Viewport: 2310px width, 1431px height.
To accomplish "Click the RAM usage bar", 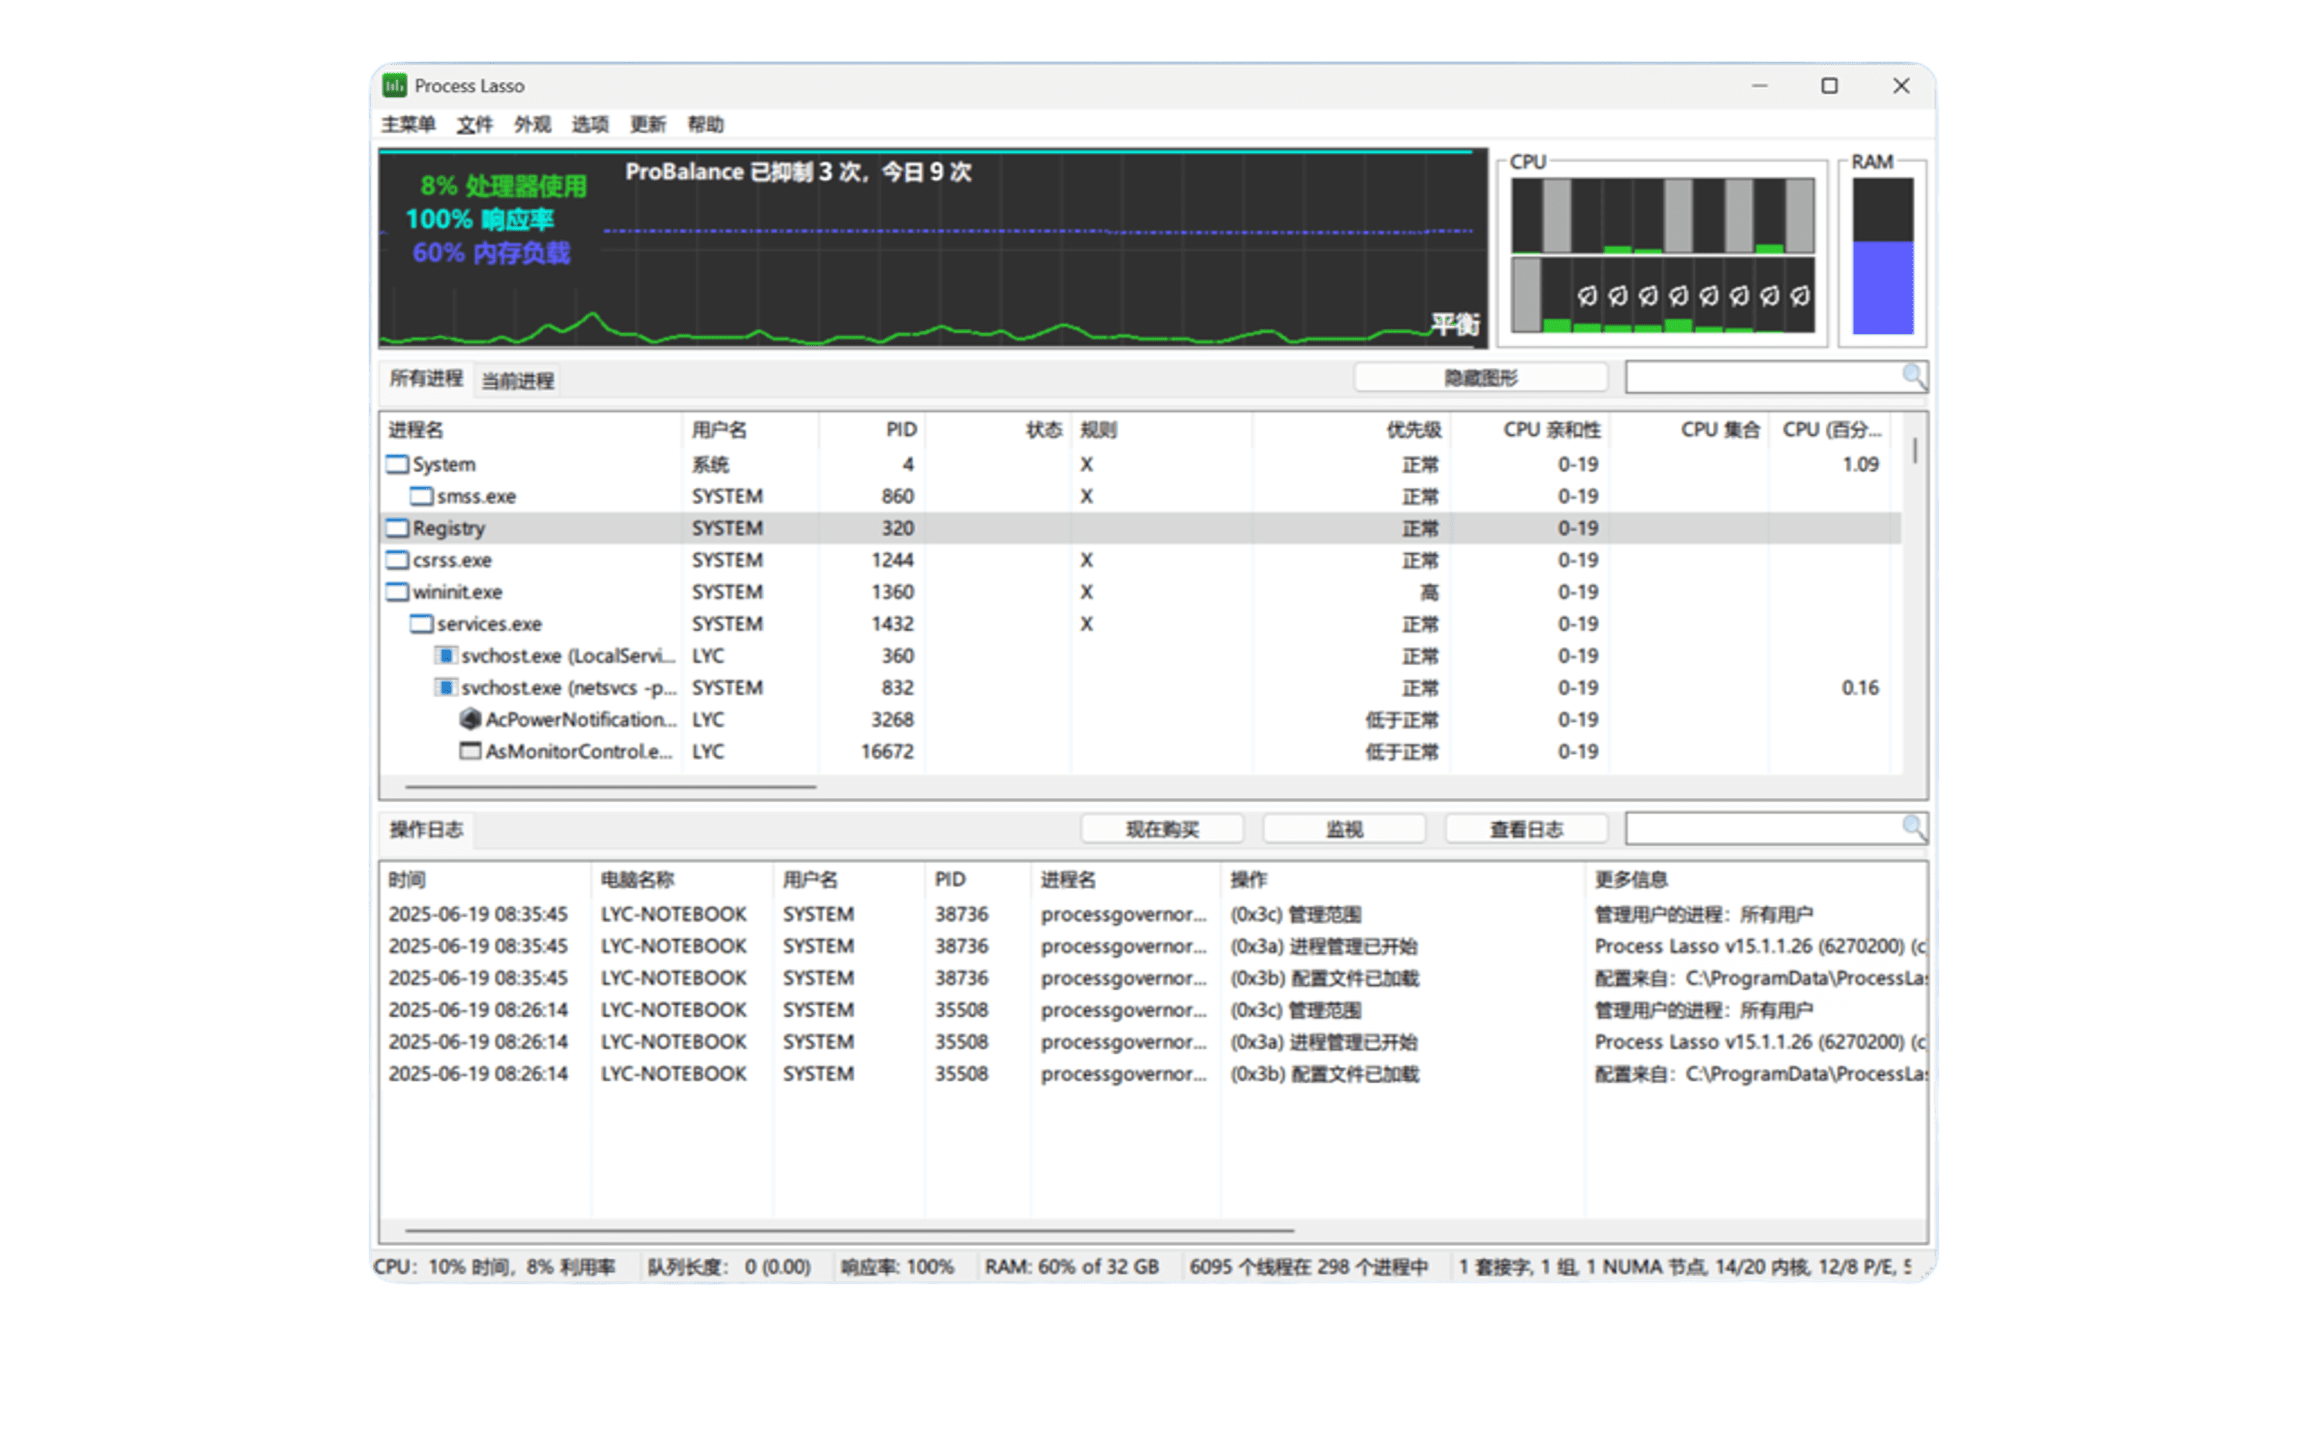I will pos(1882,256).
